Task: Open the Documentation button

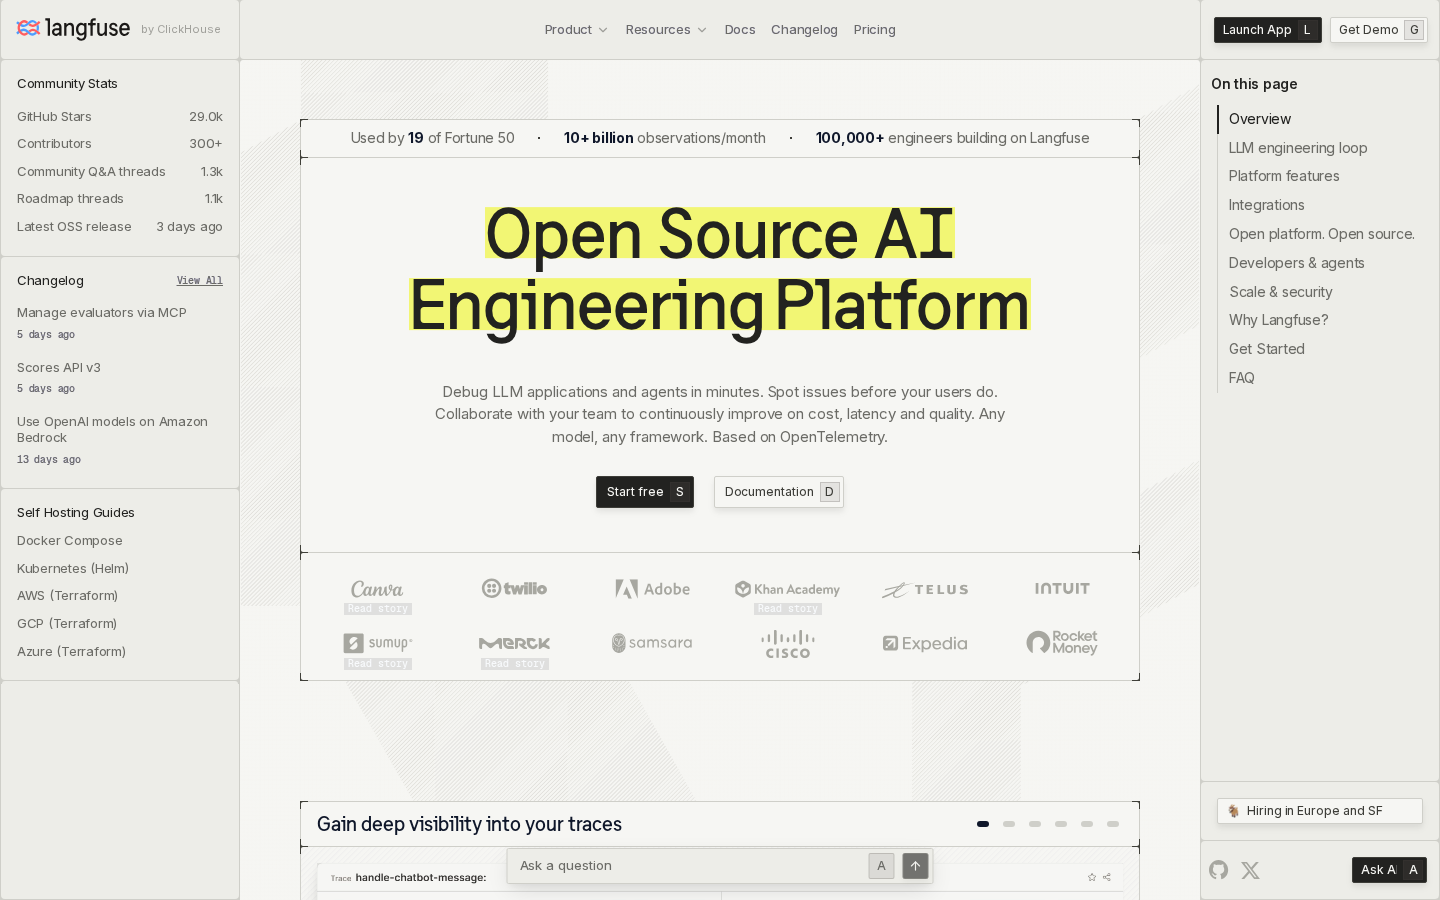Action: (779, 492)
